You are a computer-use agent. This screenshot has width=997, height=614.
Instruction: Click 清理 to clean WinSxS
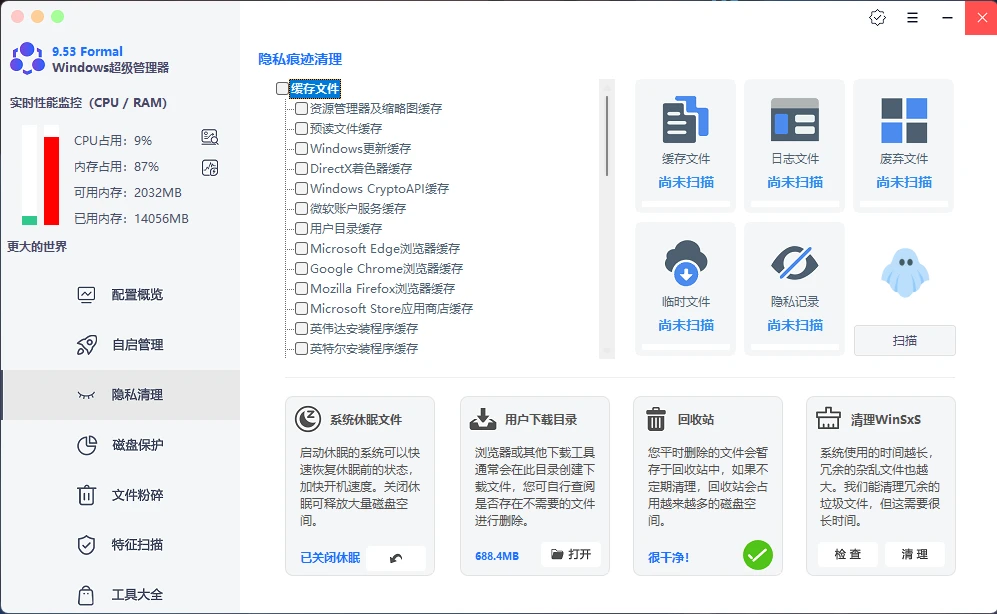[x=914, y=553]
